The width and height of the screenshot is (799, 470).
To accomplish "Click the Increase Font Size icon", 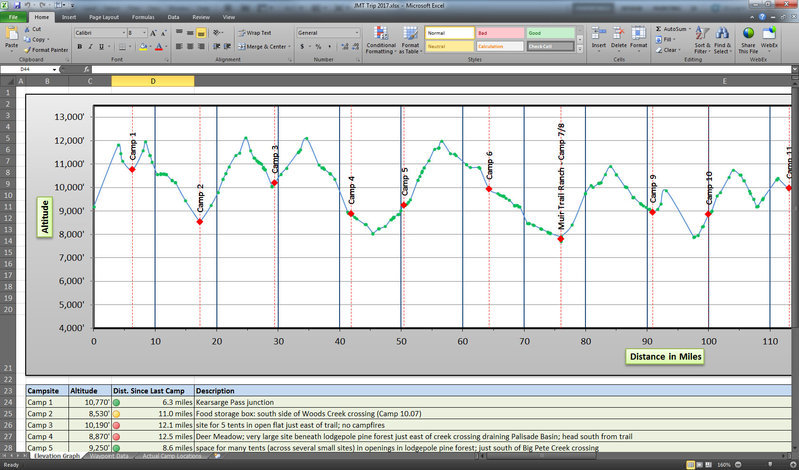I will [153, 33].
